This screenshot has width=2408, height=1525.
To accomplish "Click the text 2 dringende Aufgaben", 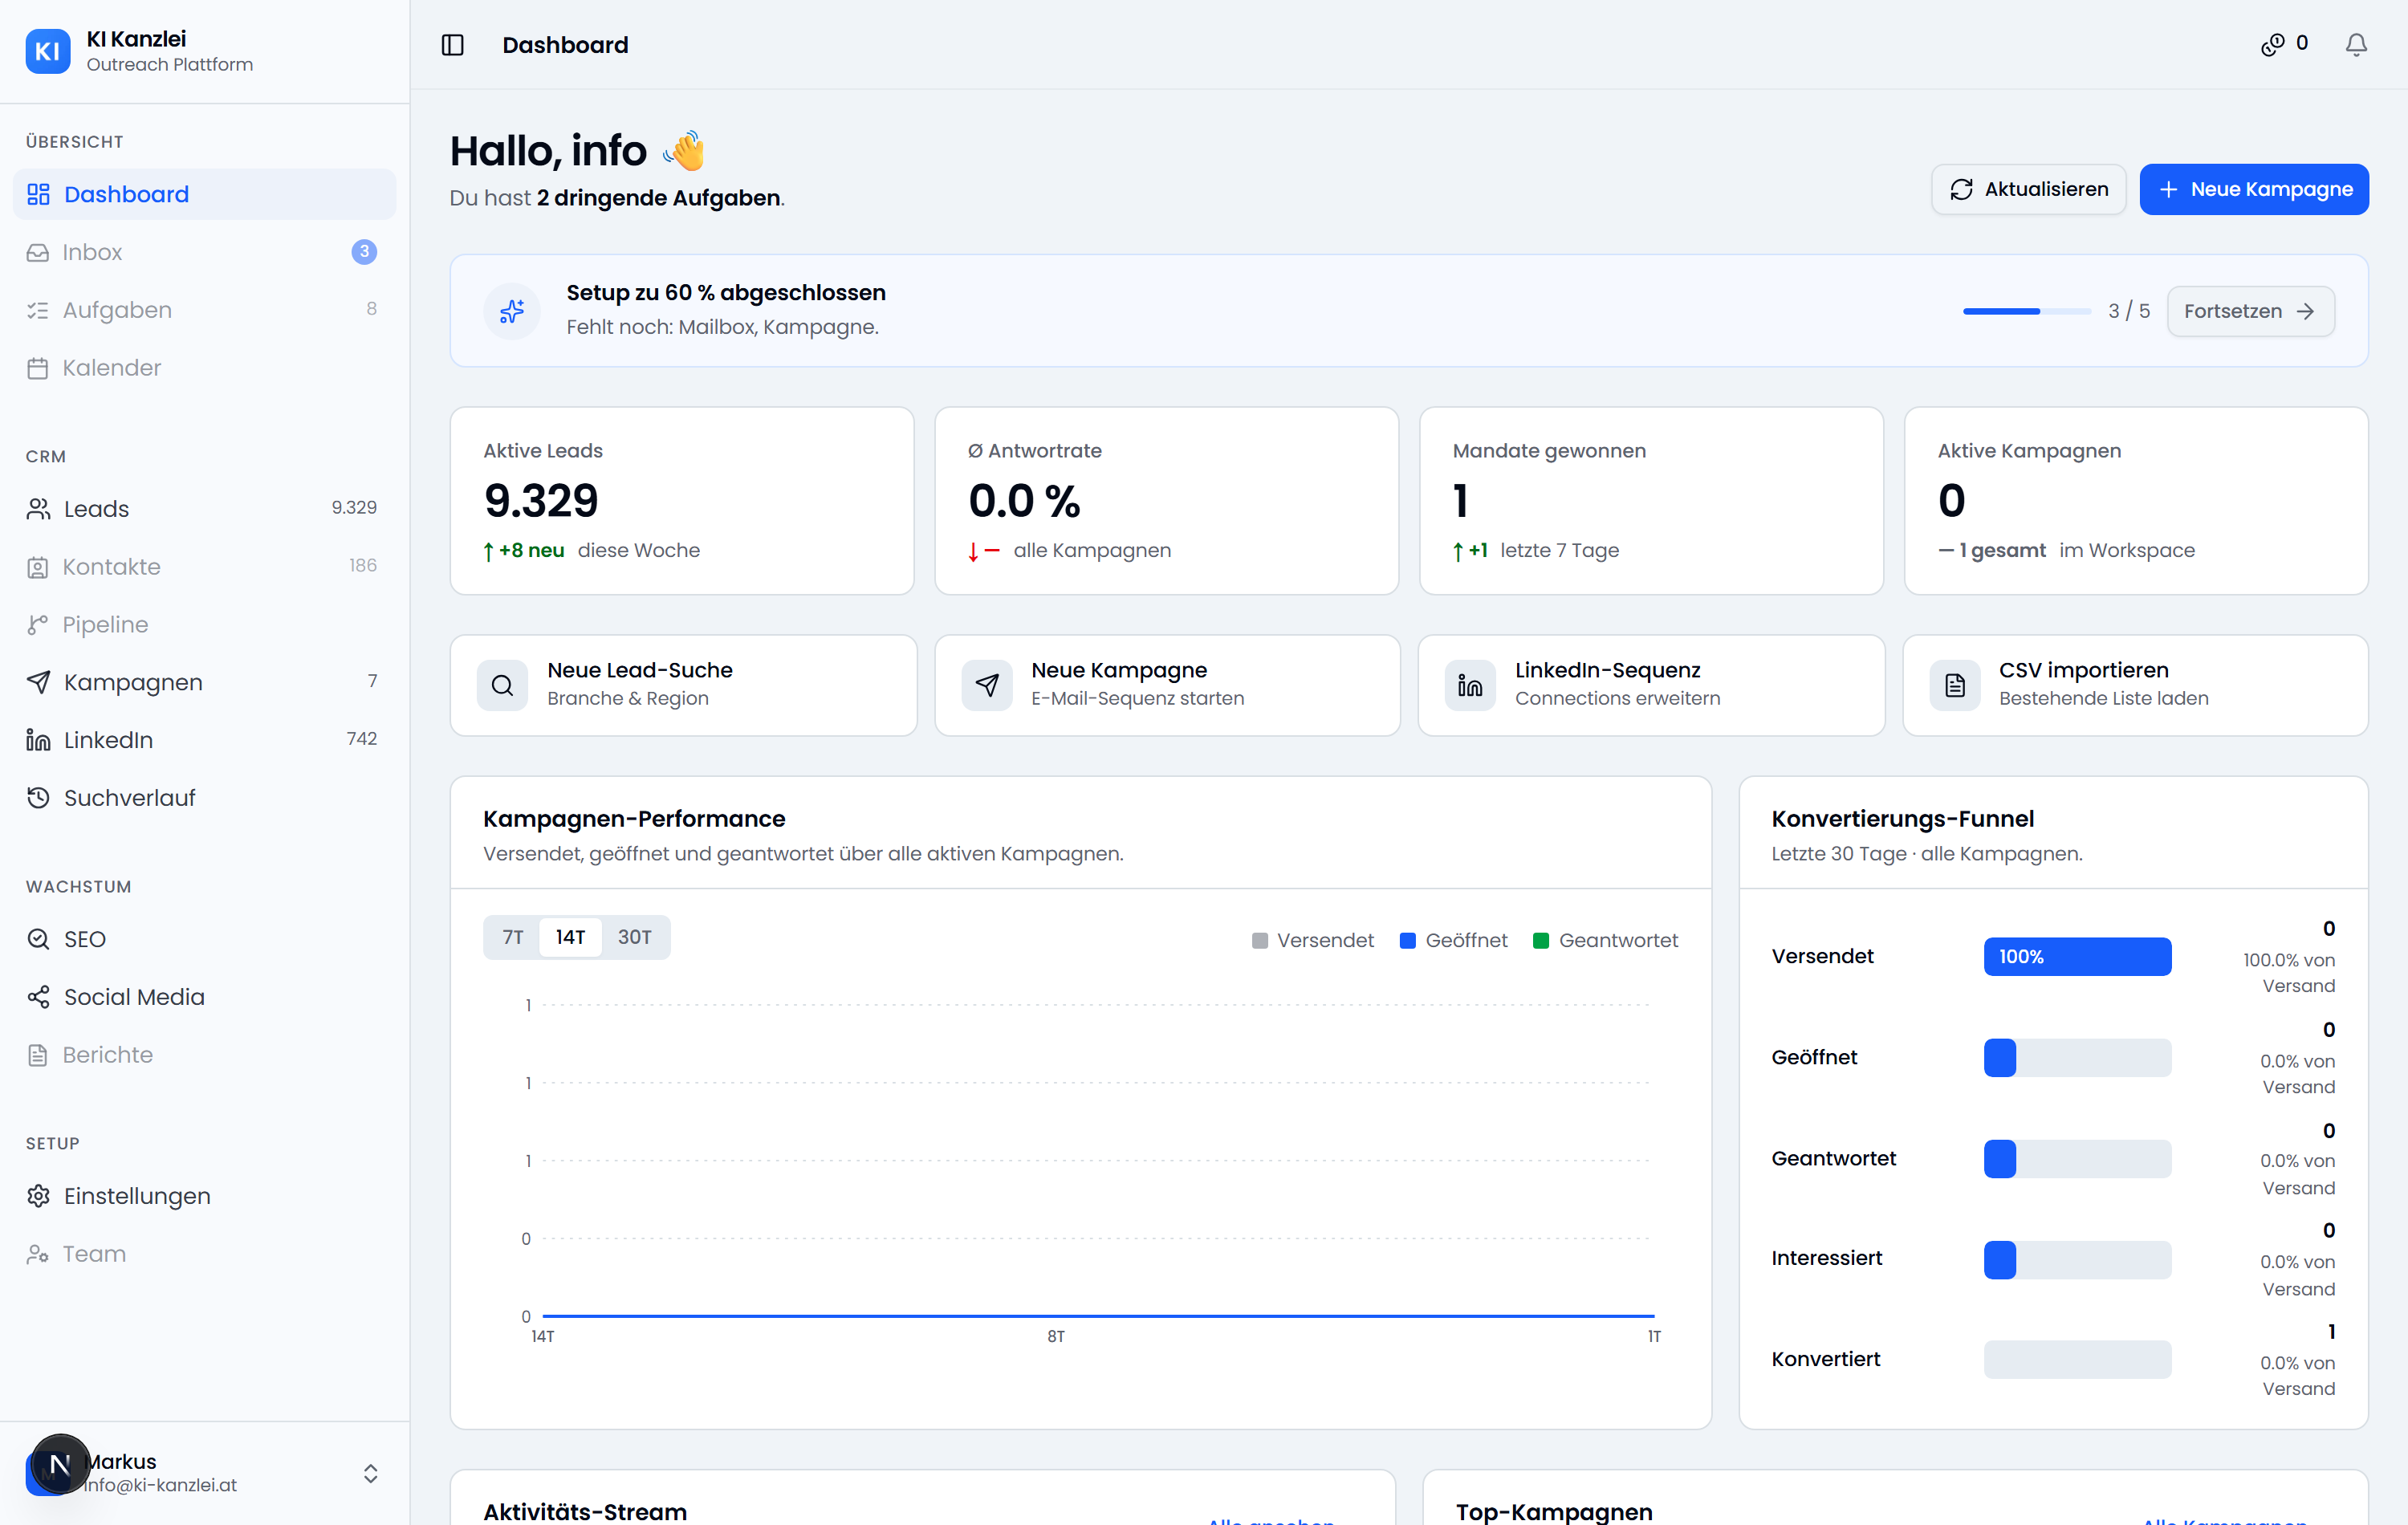I will click(658, 198).
